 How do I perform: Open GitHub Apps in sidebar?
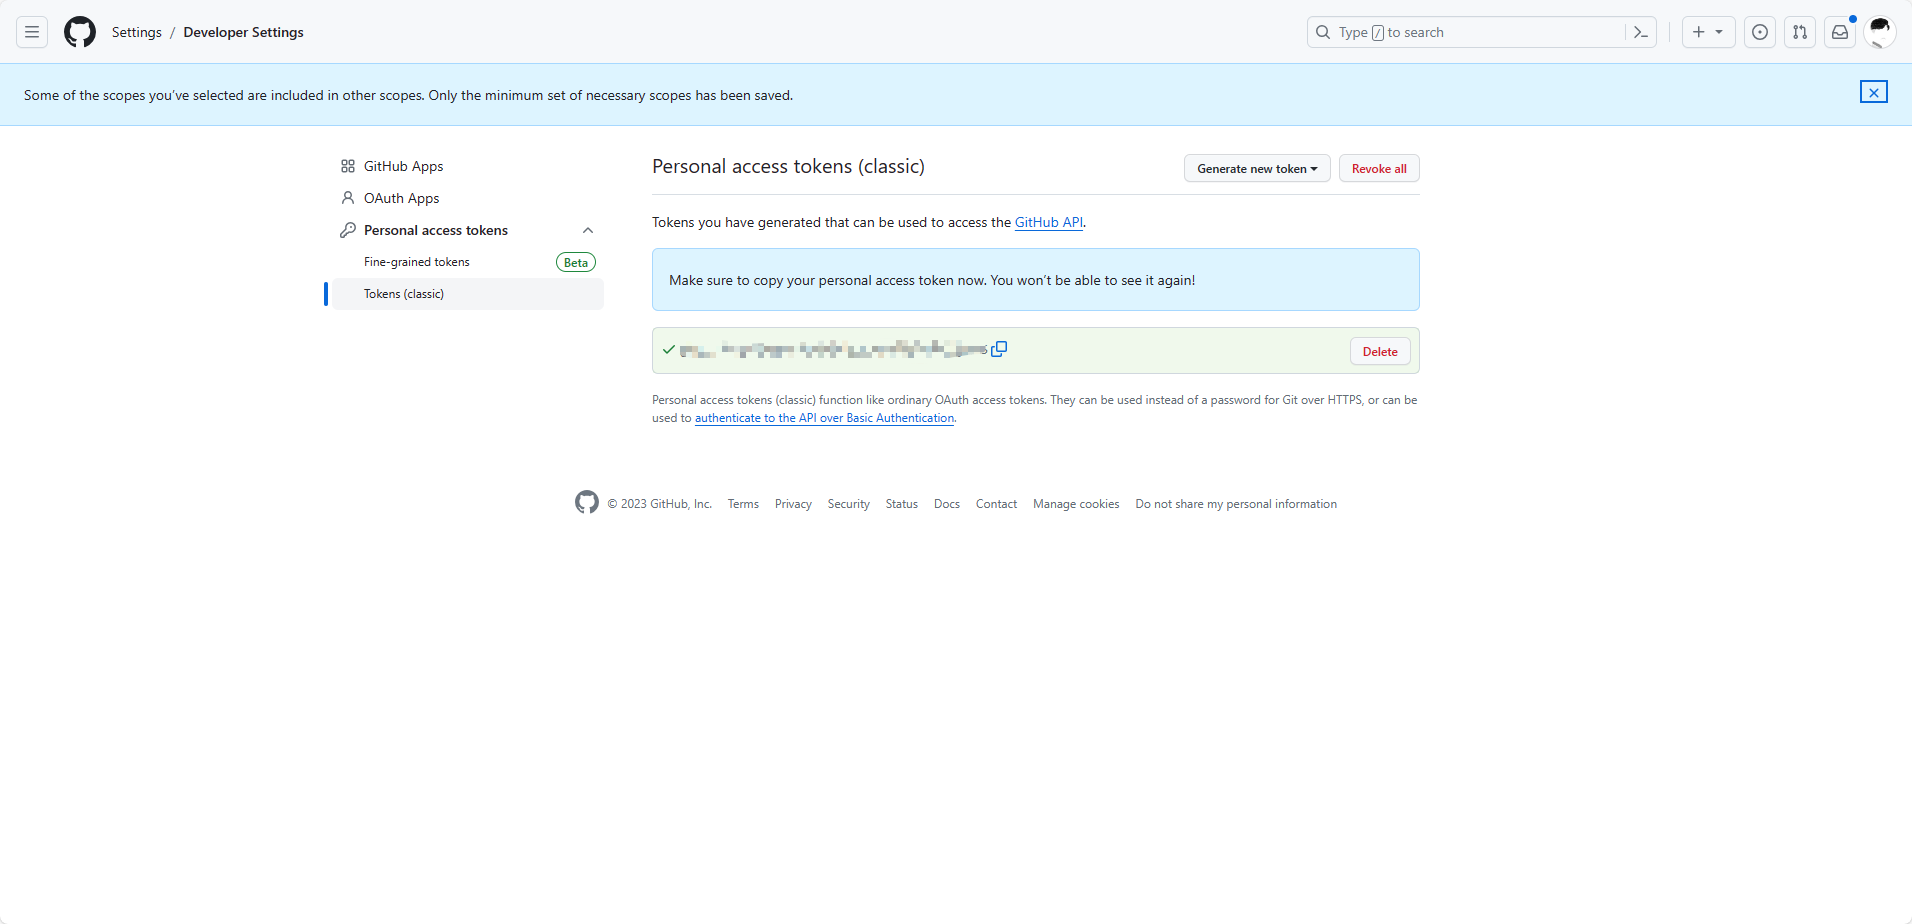468,166
